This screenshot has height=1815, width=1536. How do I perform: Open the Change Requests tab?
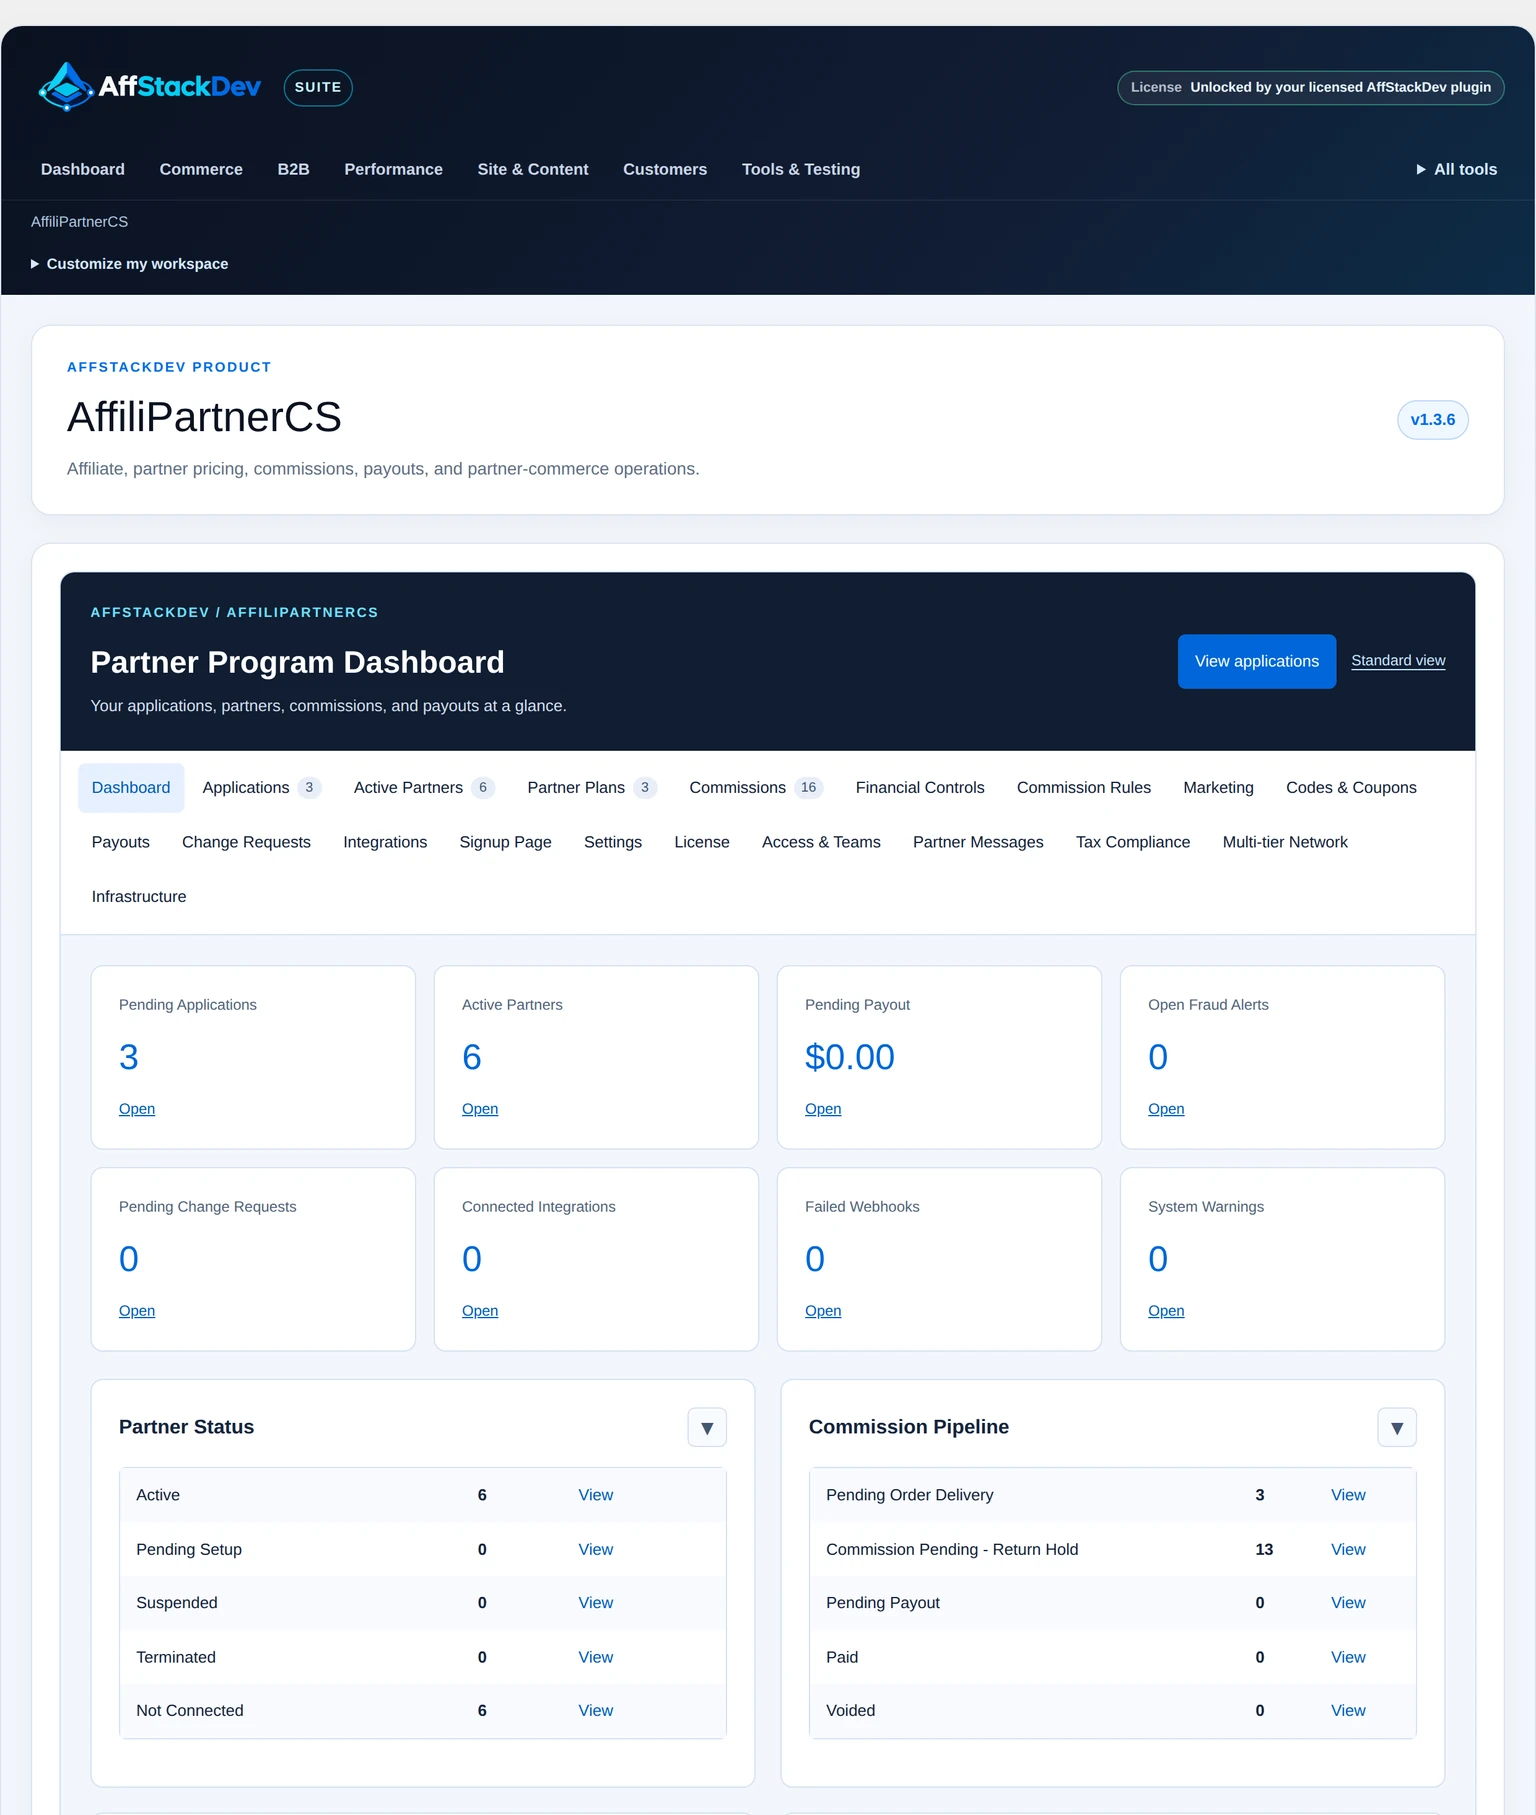coord(246,842)
